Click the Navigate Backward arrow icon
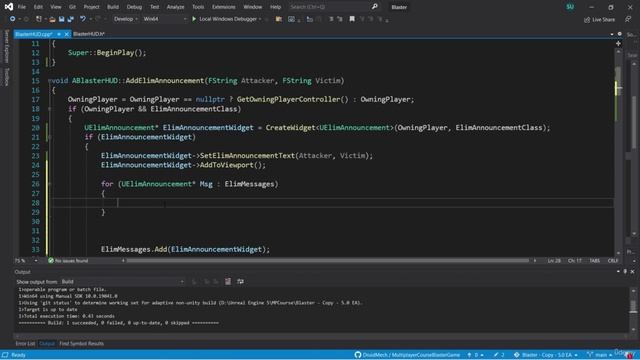640x360 pixels. pos(13,19)
